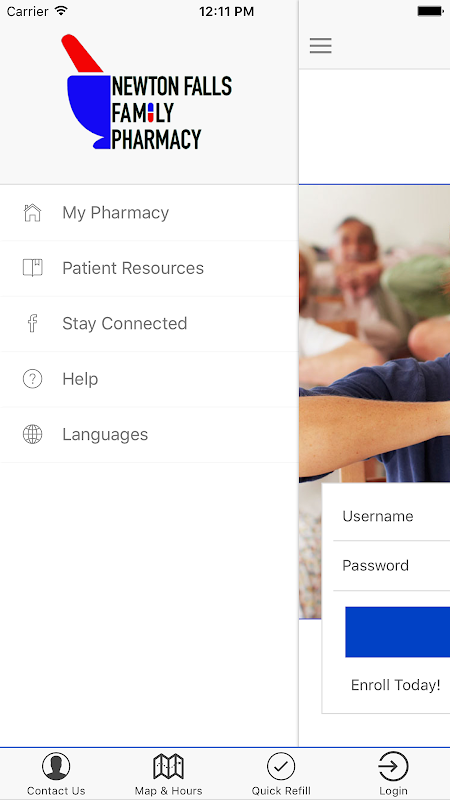The width and height of the screenshot is (450, 800).
Task: Select the Quick Refill checkmark icon
Action: [x=281, y=766]
